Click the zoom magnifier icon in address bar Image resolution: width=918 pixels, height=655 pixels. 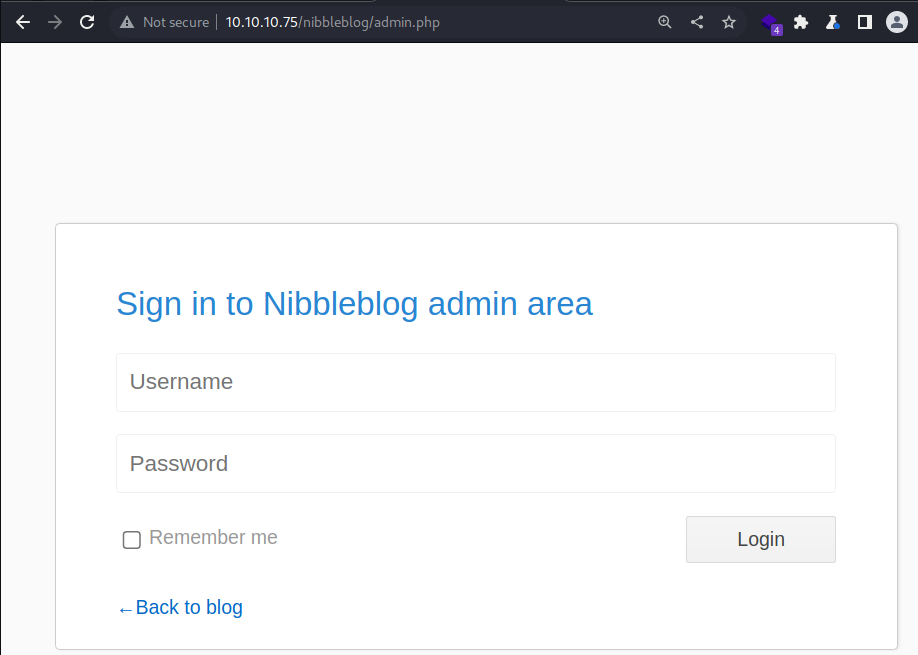[x=664, y=22]
